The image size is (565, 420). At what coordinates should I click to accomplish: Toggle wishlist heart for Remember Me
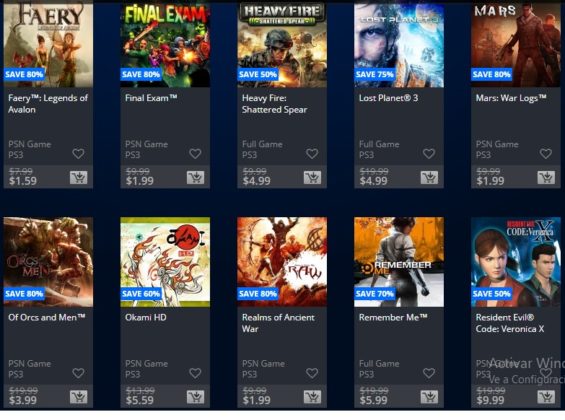429,373
